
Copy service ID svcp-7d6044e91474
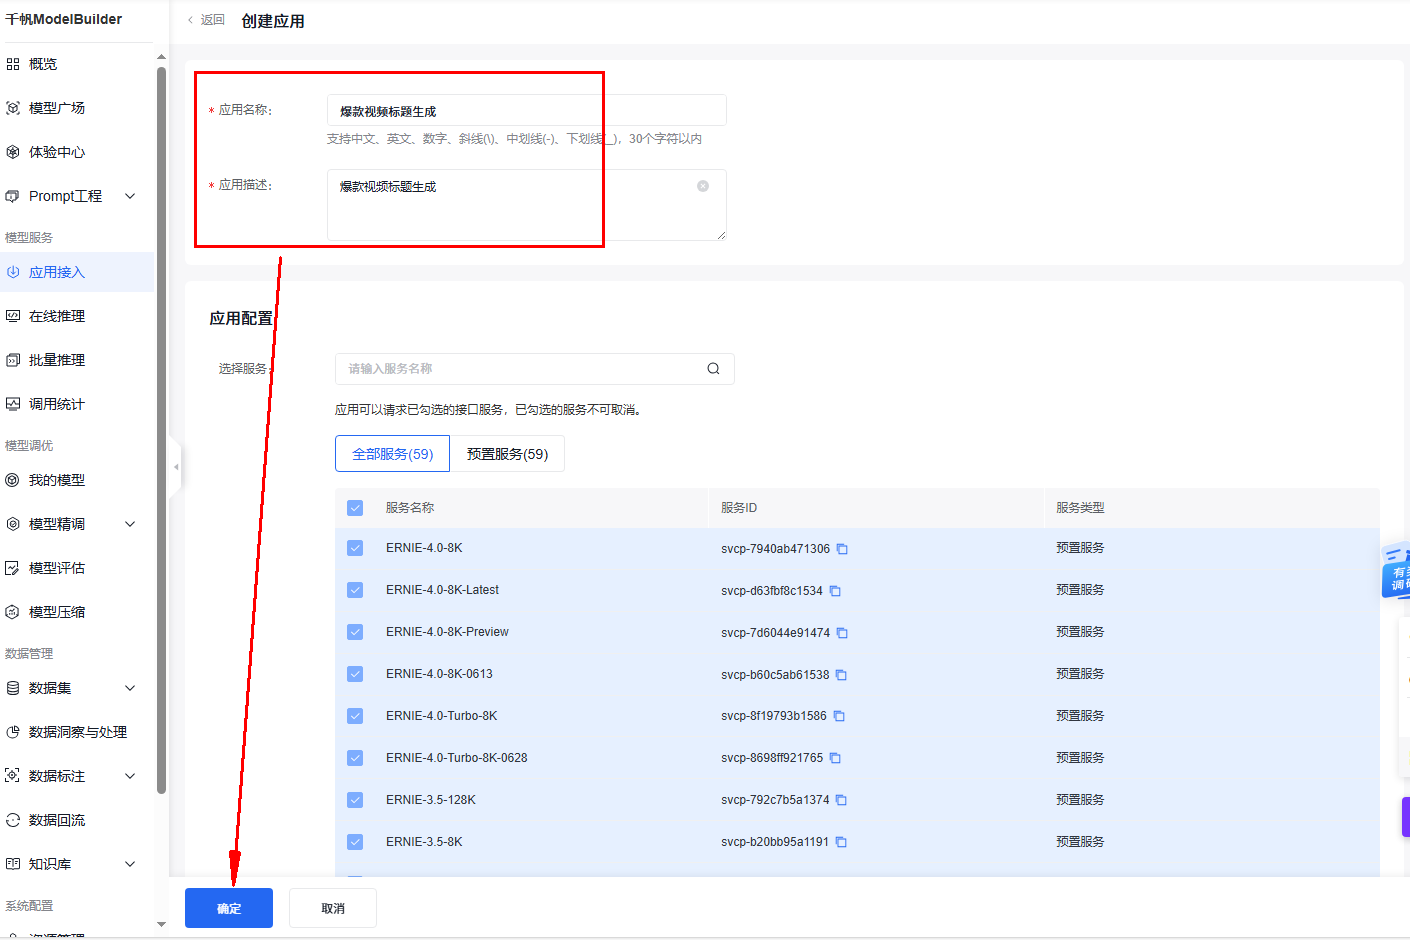(842, 633)
